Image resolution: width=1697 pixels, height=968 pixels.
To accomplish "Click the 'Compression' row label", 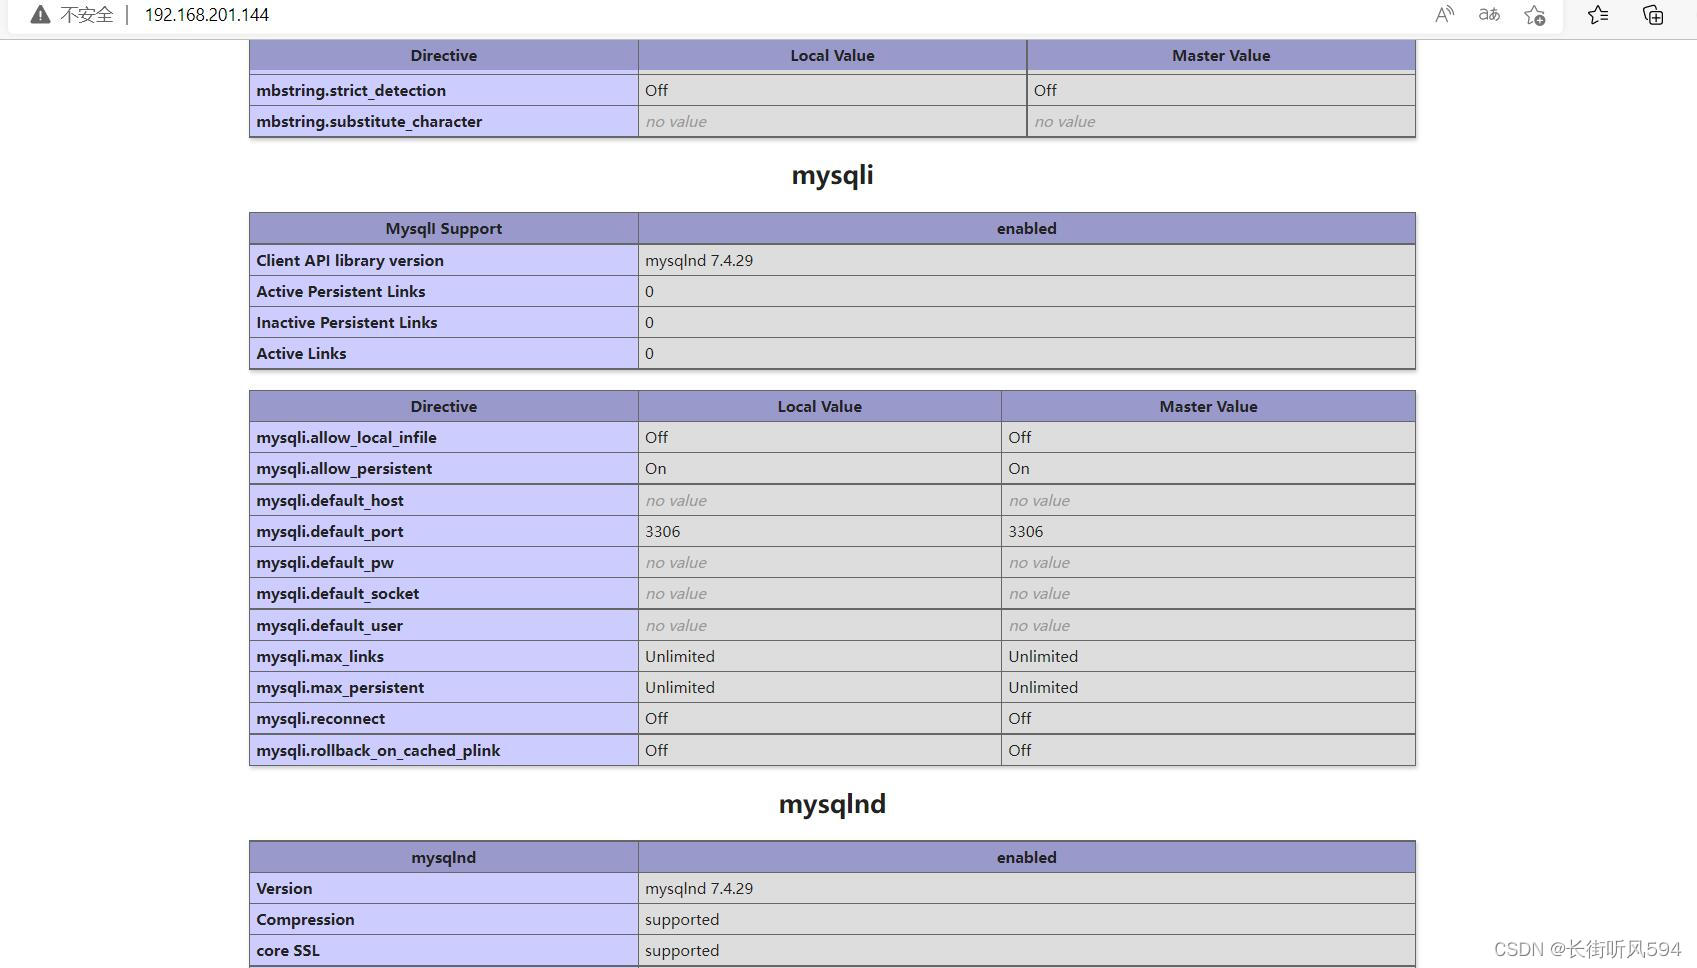I will pos(305,919).
